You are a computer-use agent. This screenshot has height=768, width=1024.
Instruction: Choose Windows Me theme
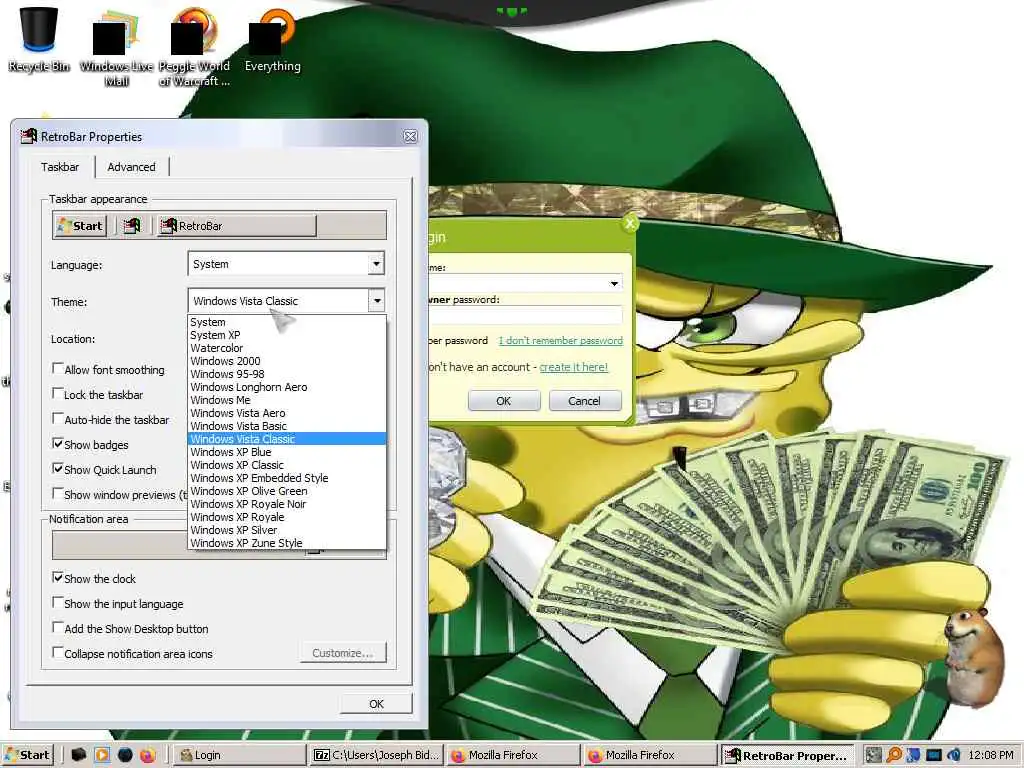pyautogui.click(x=287, y=400)
